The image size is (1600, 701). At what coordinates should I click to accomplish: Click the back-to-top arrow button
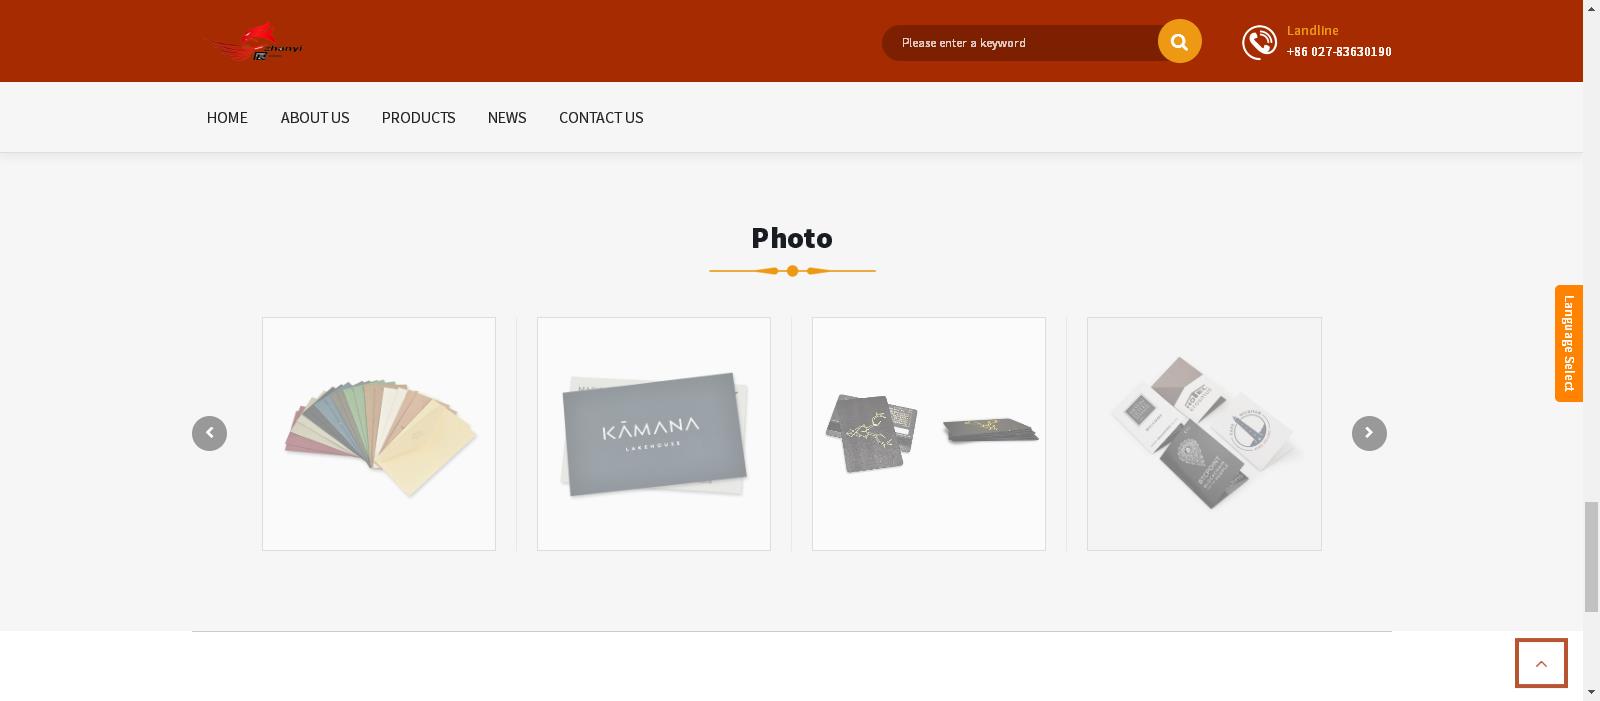coord(1541,663)
